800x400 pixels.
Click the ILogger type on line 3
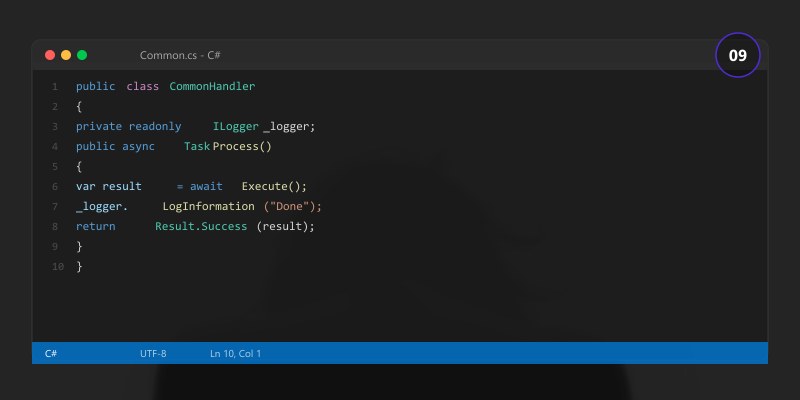235,126
